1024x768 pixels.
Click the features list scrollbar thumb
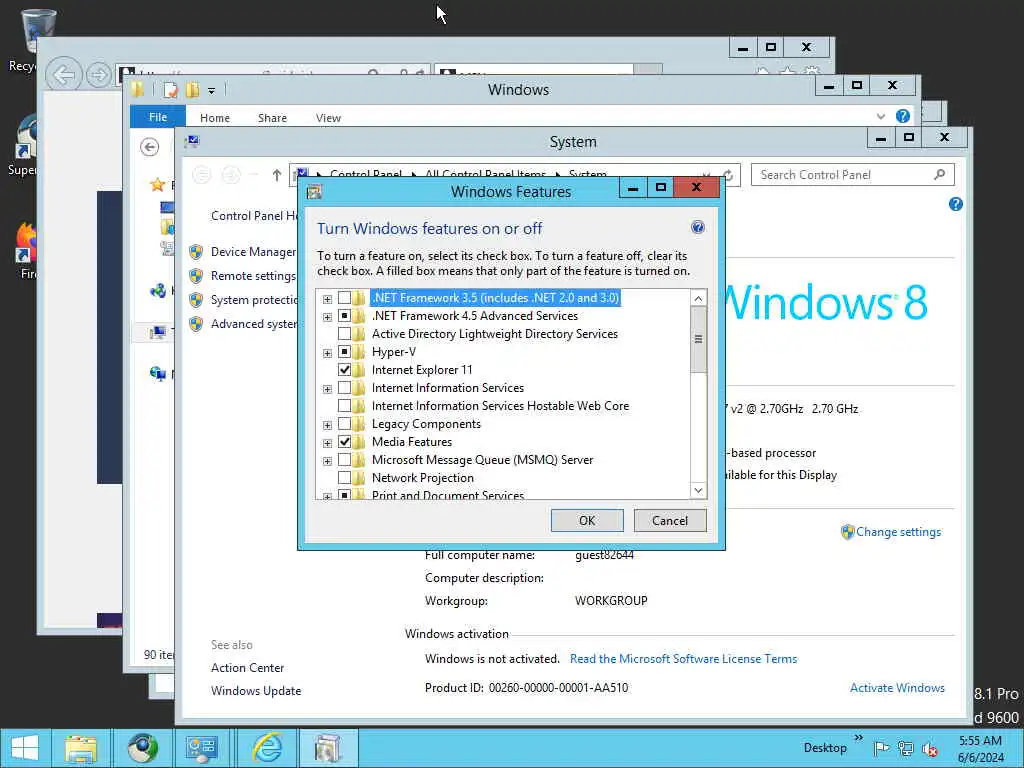click(x=698, y=339)
